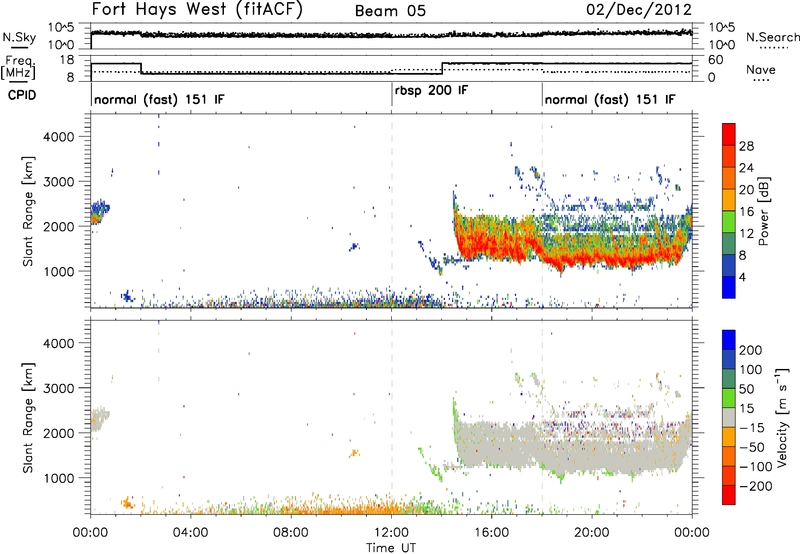Pick the blue top segment of Velocity colorbar
Screen dimensions: 800x554
click(x=729, y=340)
